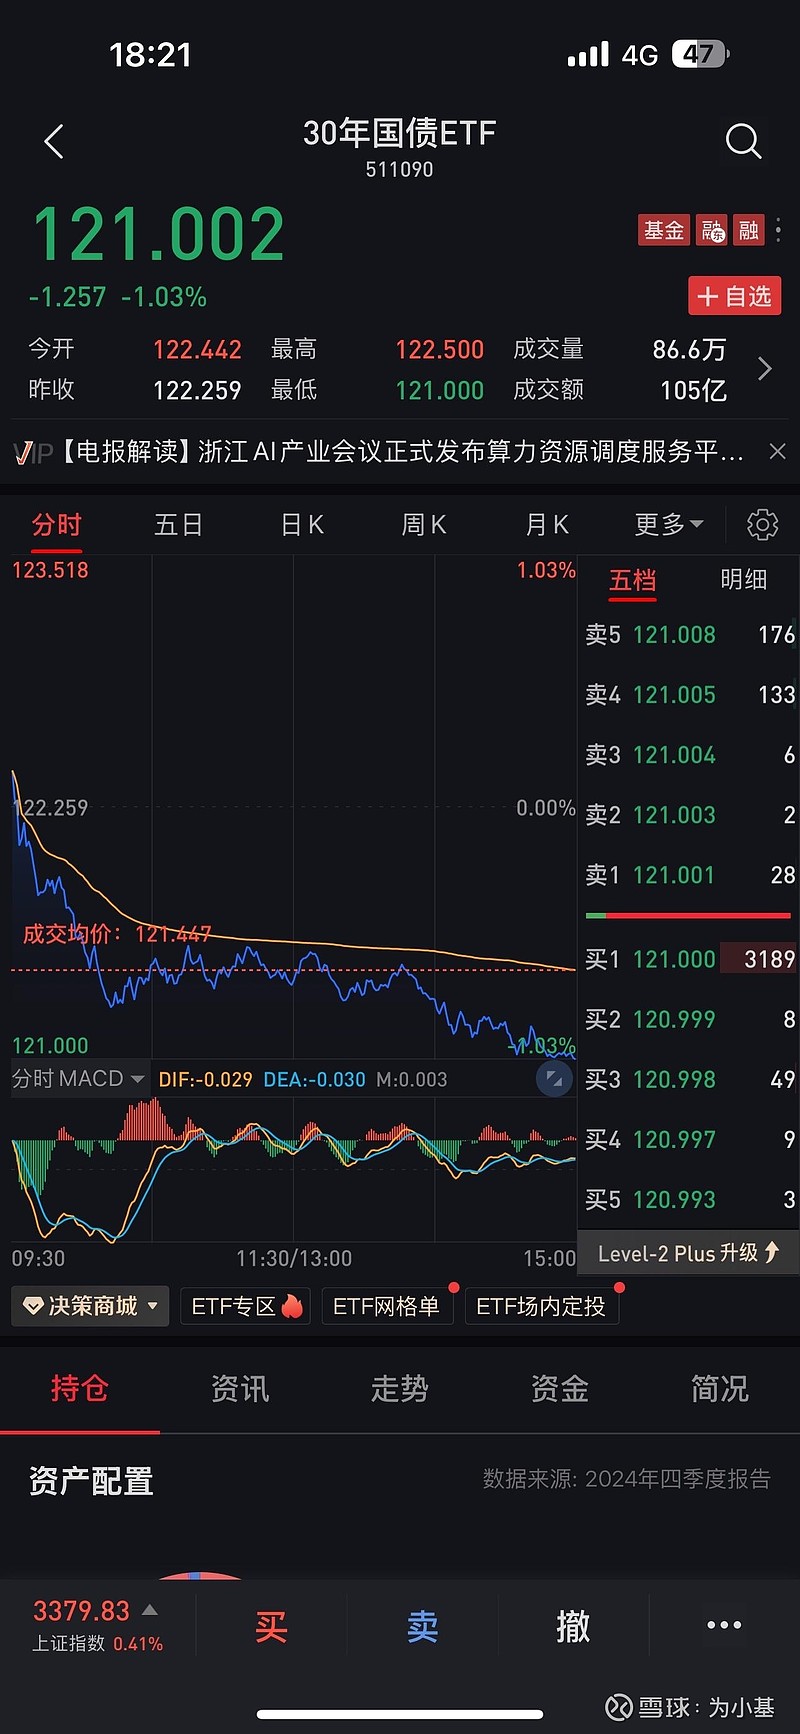
Task: Tap the current price 121.002
Action: (159, 235)
